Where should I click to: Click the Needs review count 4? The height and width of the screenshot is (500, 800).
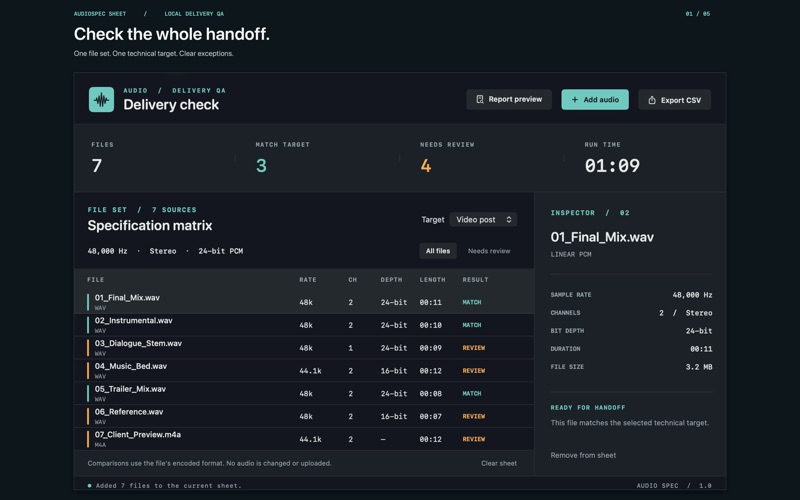click(426, 165)
